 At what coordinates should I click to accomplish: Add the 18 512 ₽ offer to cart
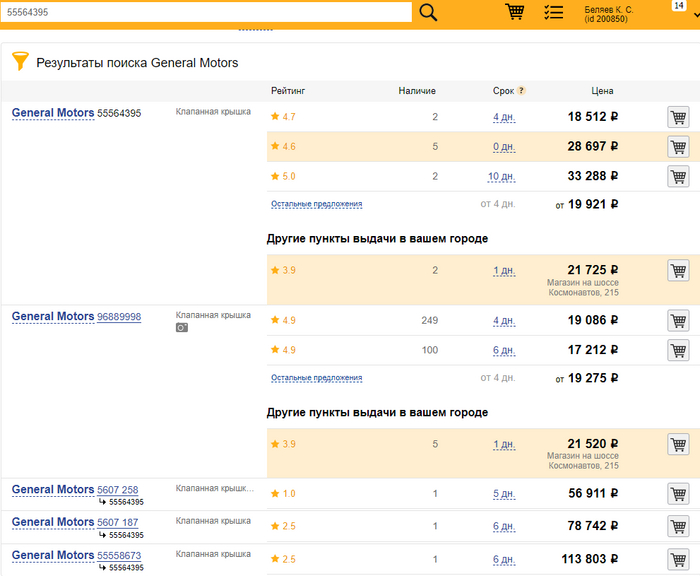click(678, 117)
